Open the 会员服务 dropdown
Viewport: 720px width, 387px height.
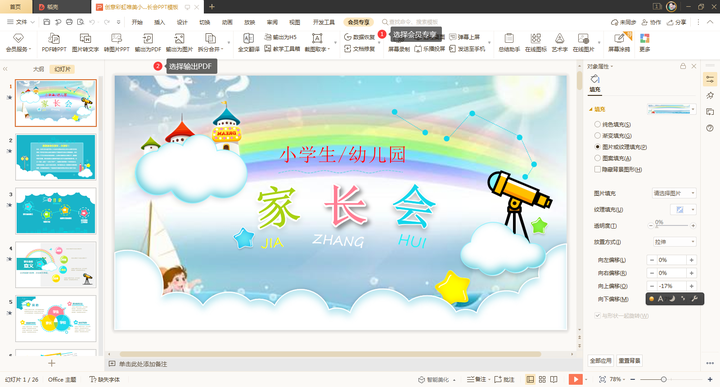(18, 42)
